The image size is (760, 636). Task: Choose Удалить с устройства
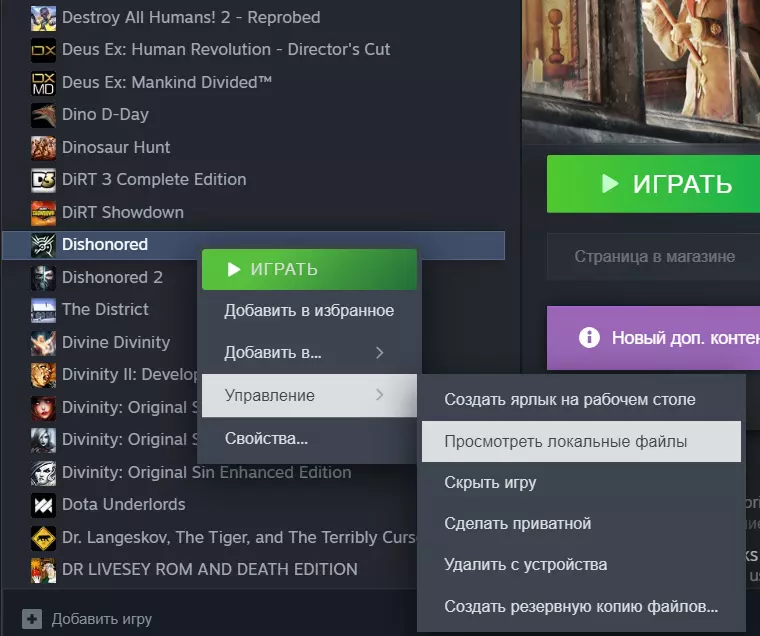(581, 565)
